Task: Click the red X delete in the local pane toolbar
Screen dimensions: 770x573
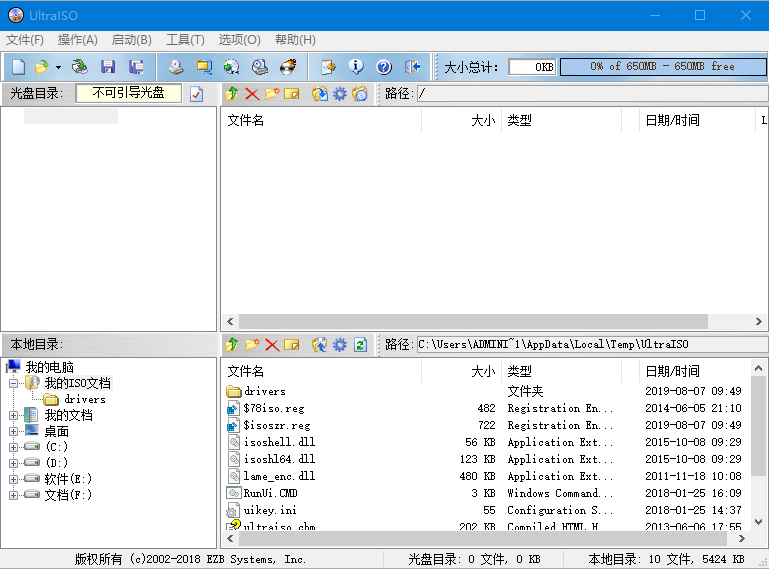Action: [x=272, y=345]
